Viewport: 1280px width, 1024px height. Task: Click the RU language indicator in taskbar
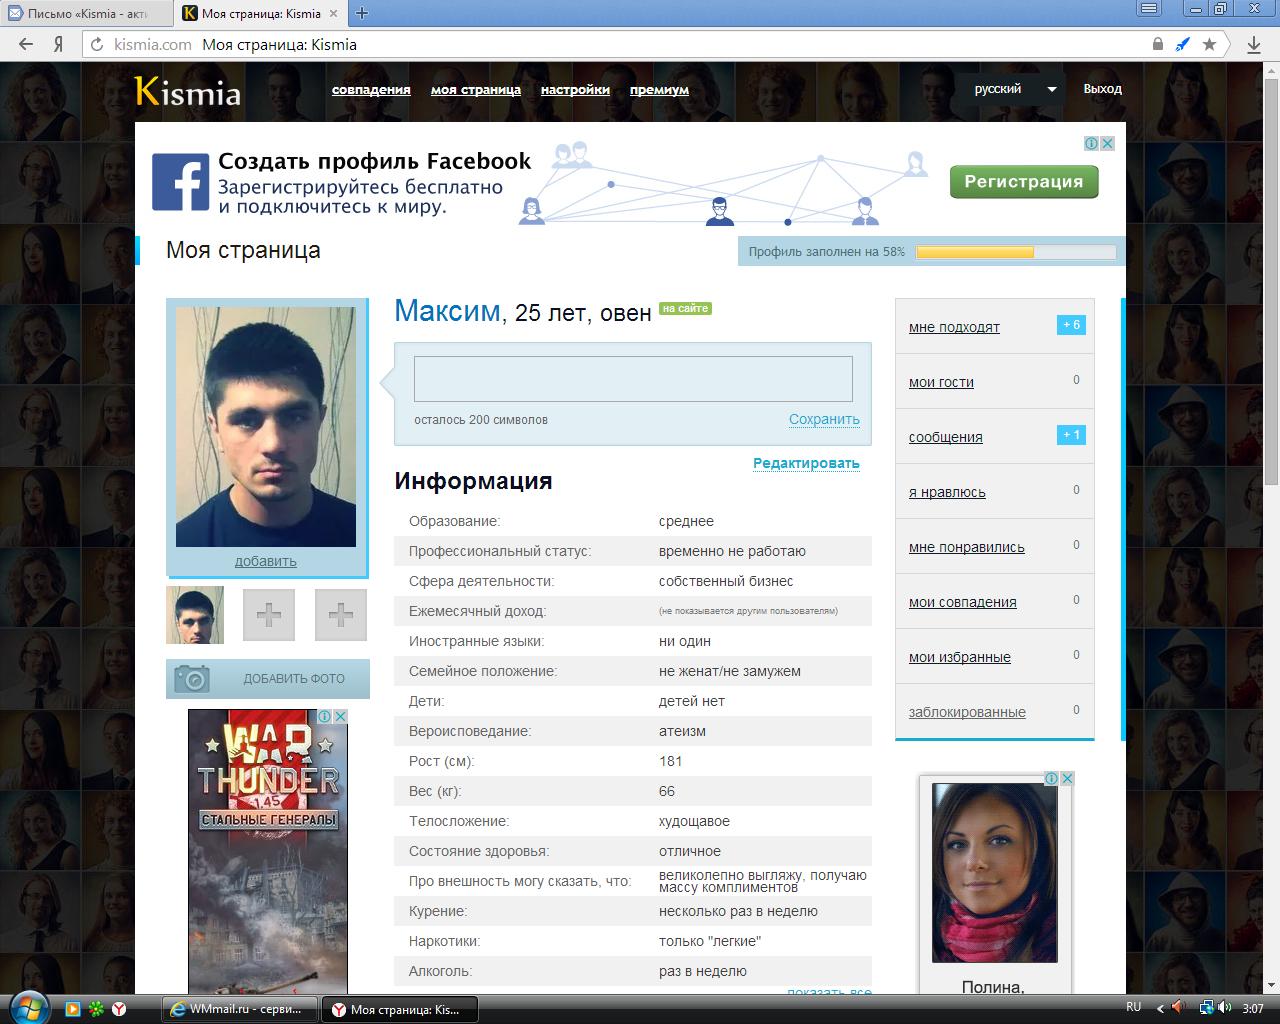pos(1134,1007)
